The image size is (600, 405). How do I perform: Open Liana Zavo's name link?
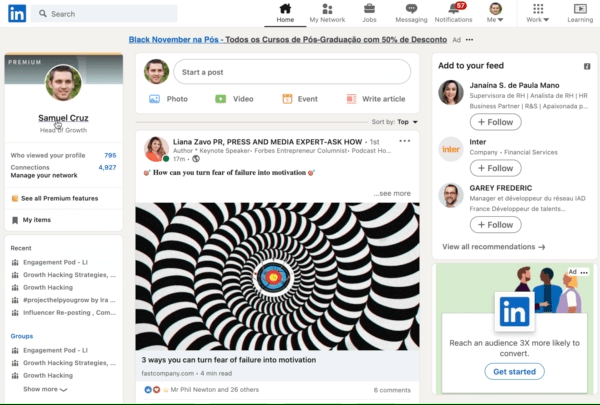(x=267, y=142)
